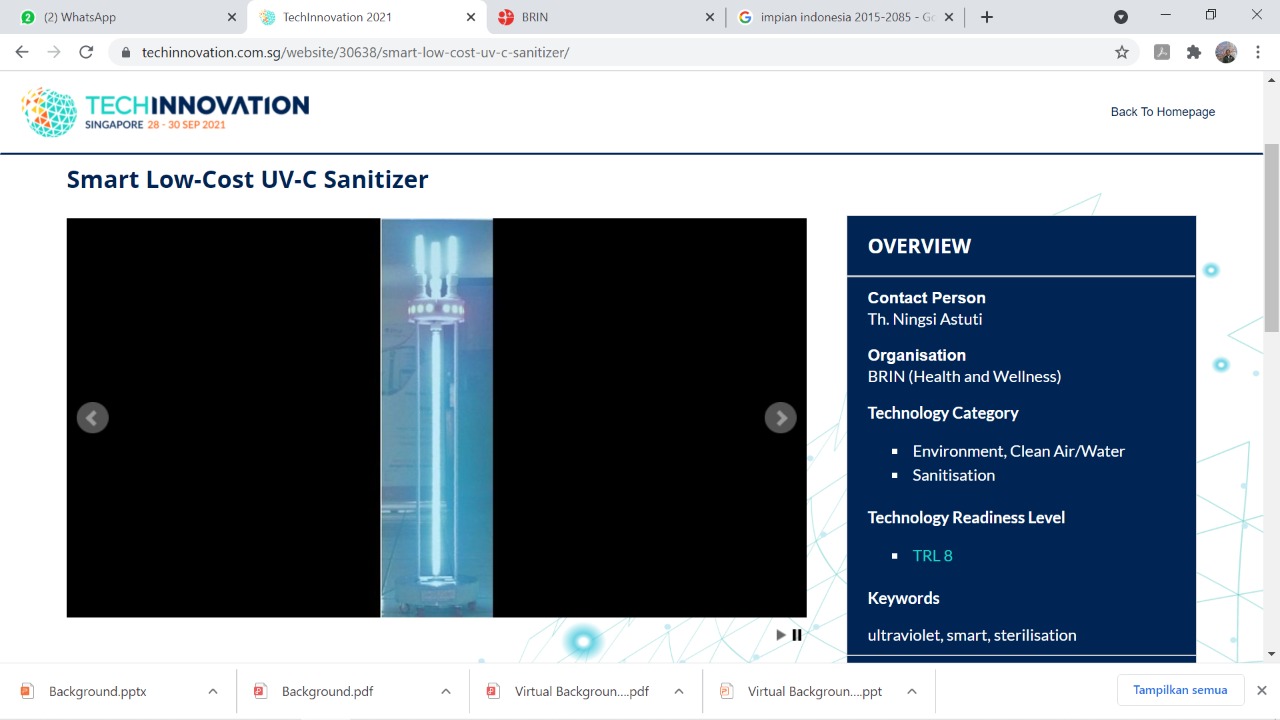Viewport: 1280px width, 720px height.
Task: Expand options for Background.pdf download
Action: pos(446,691)
